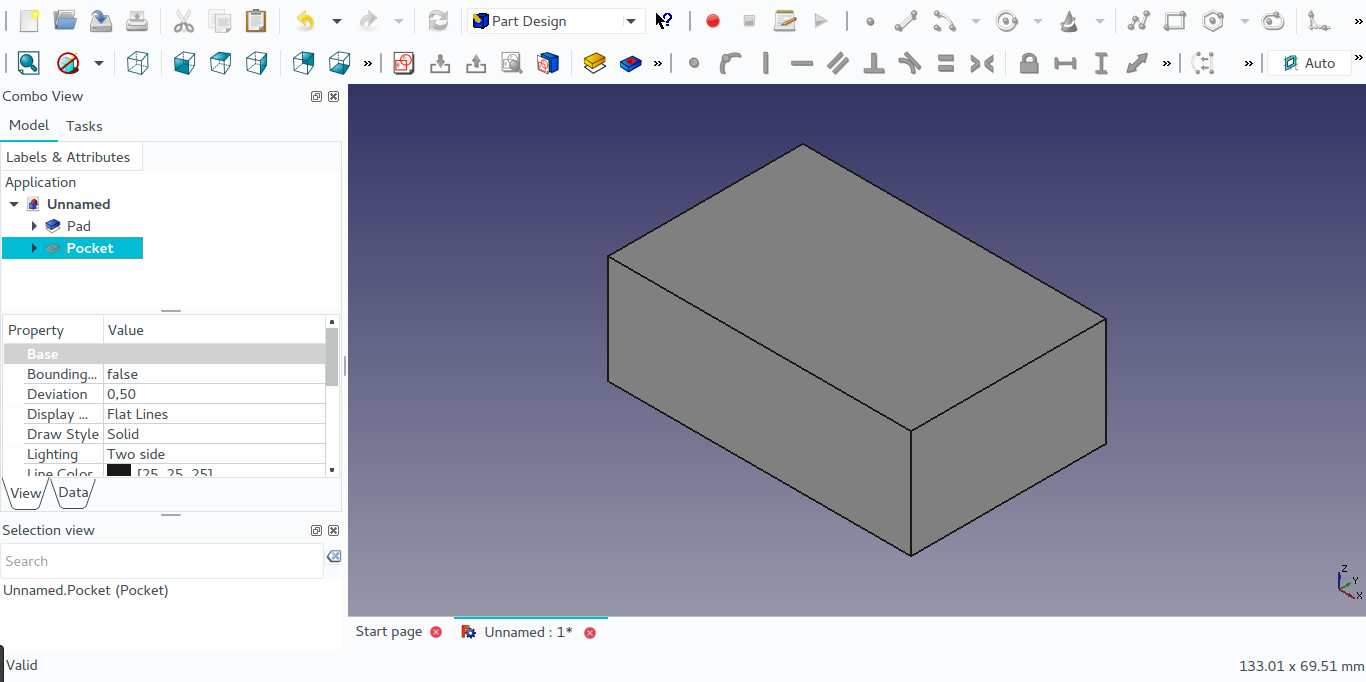Apply a block constraint

pyautogui.click(x=1028, y=63)
